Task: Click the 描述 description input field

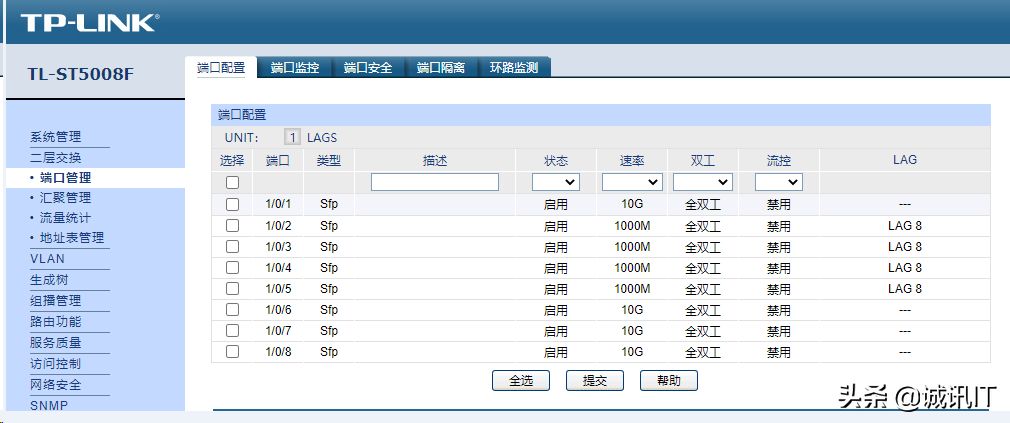Action: [x=434, y=182]
